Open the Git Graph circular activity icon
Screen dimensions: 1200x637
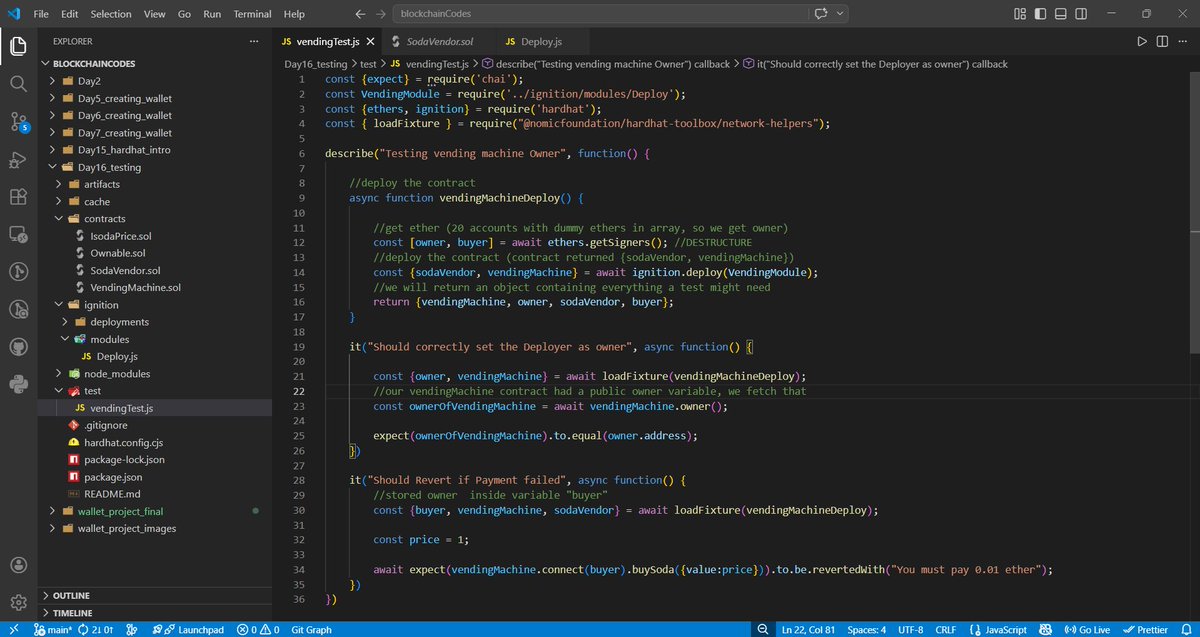click(18, 272)
